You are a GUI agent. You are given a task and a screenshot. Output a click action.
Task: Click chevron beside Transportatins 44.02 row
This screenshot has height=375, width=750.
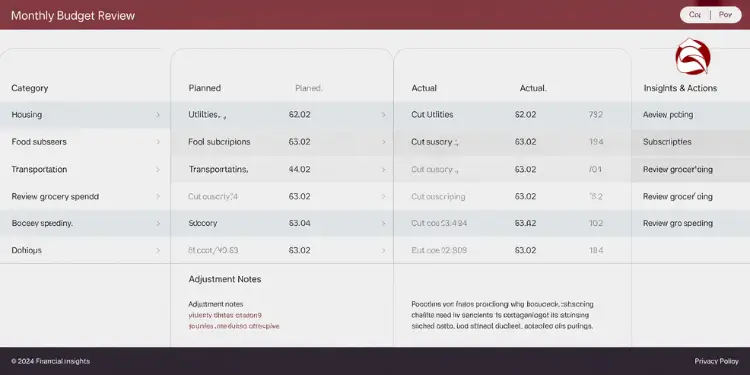coord(383,169)
